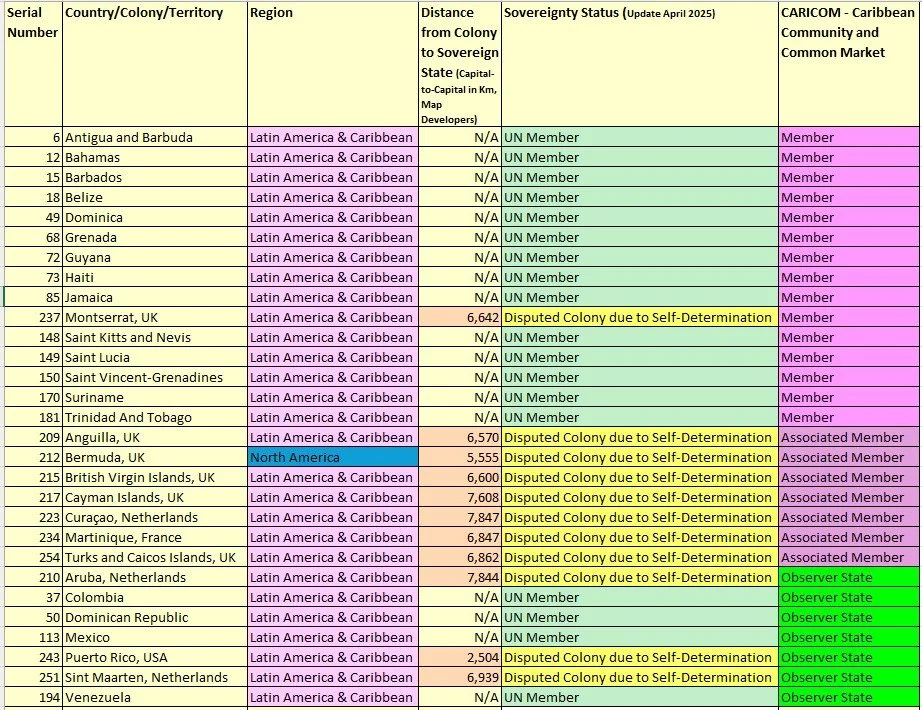Screen dimensions: 922x710
Task: Click the Region column header
Action: tap(333, 64)
